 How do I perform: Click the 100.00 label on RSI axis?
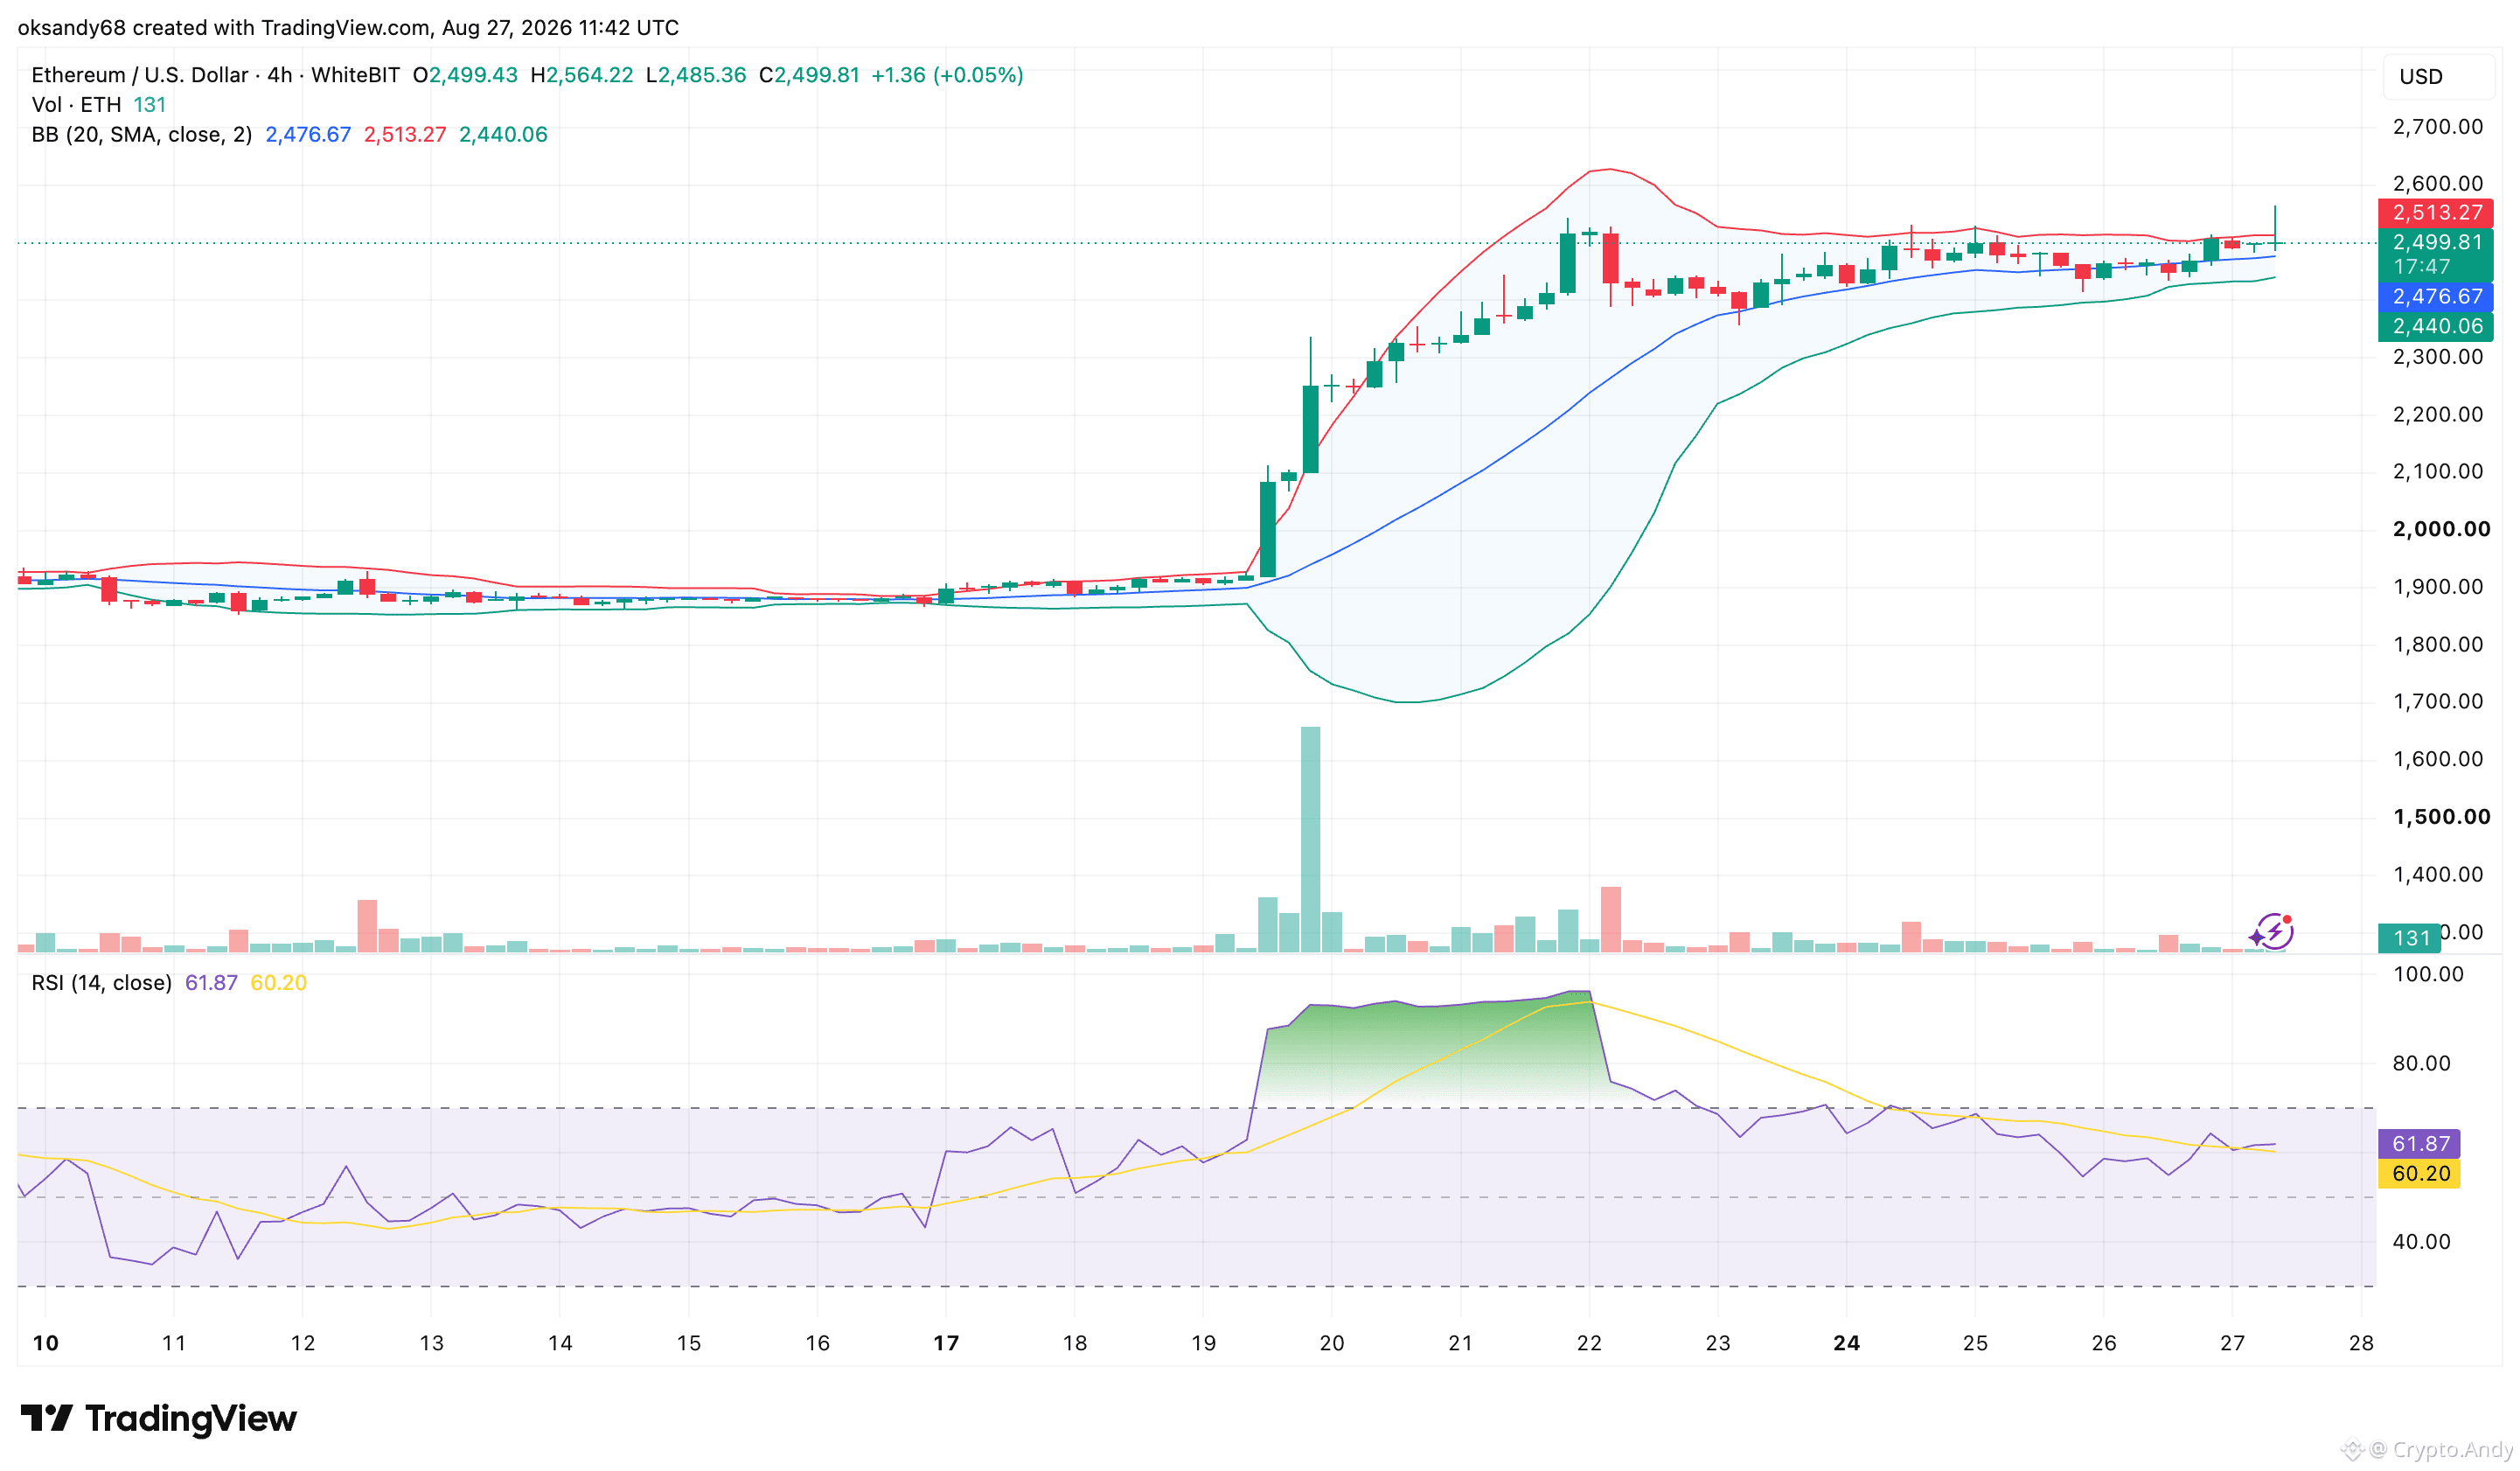[2428, 975]
